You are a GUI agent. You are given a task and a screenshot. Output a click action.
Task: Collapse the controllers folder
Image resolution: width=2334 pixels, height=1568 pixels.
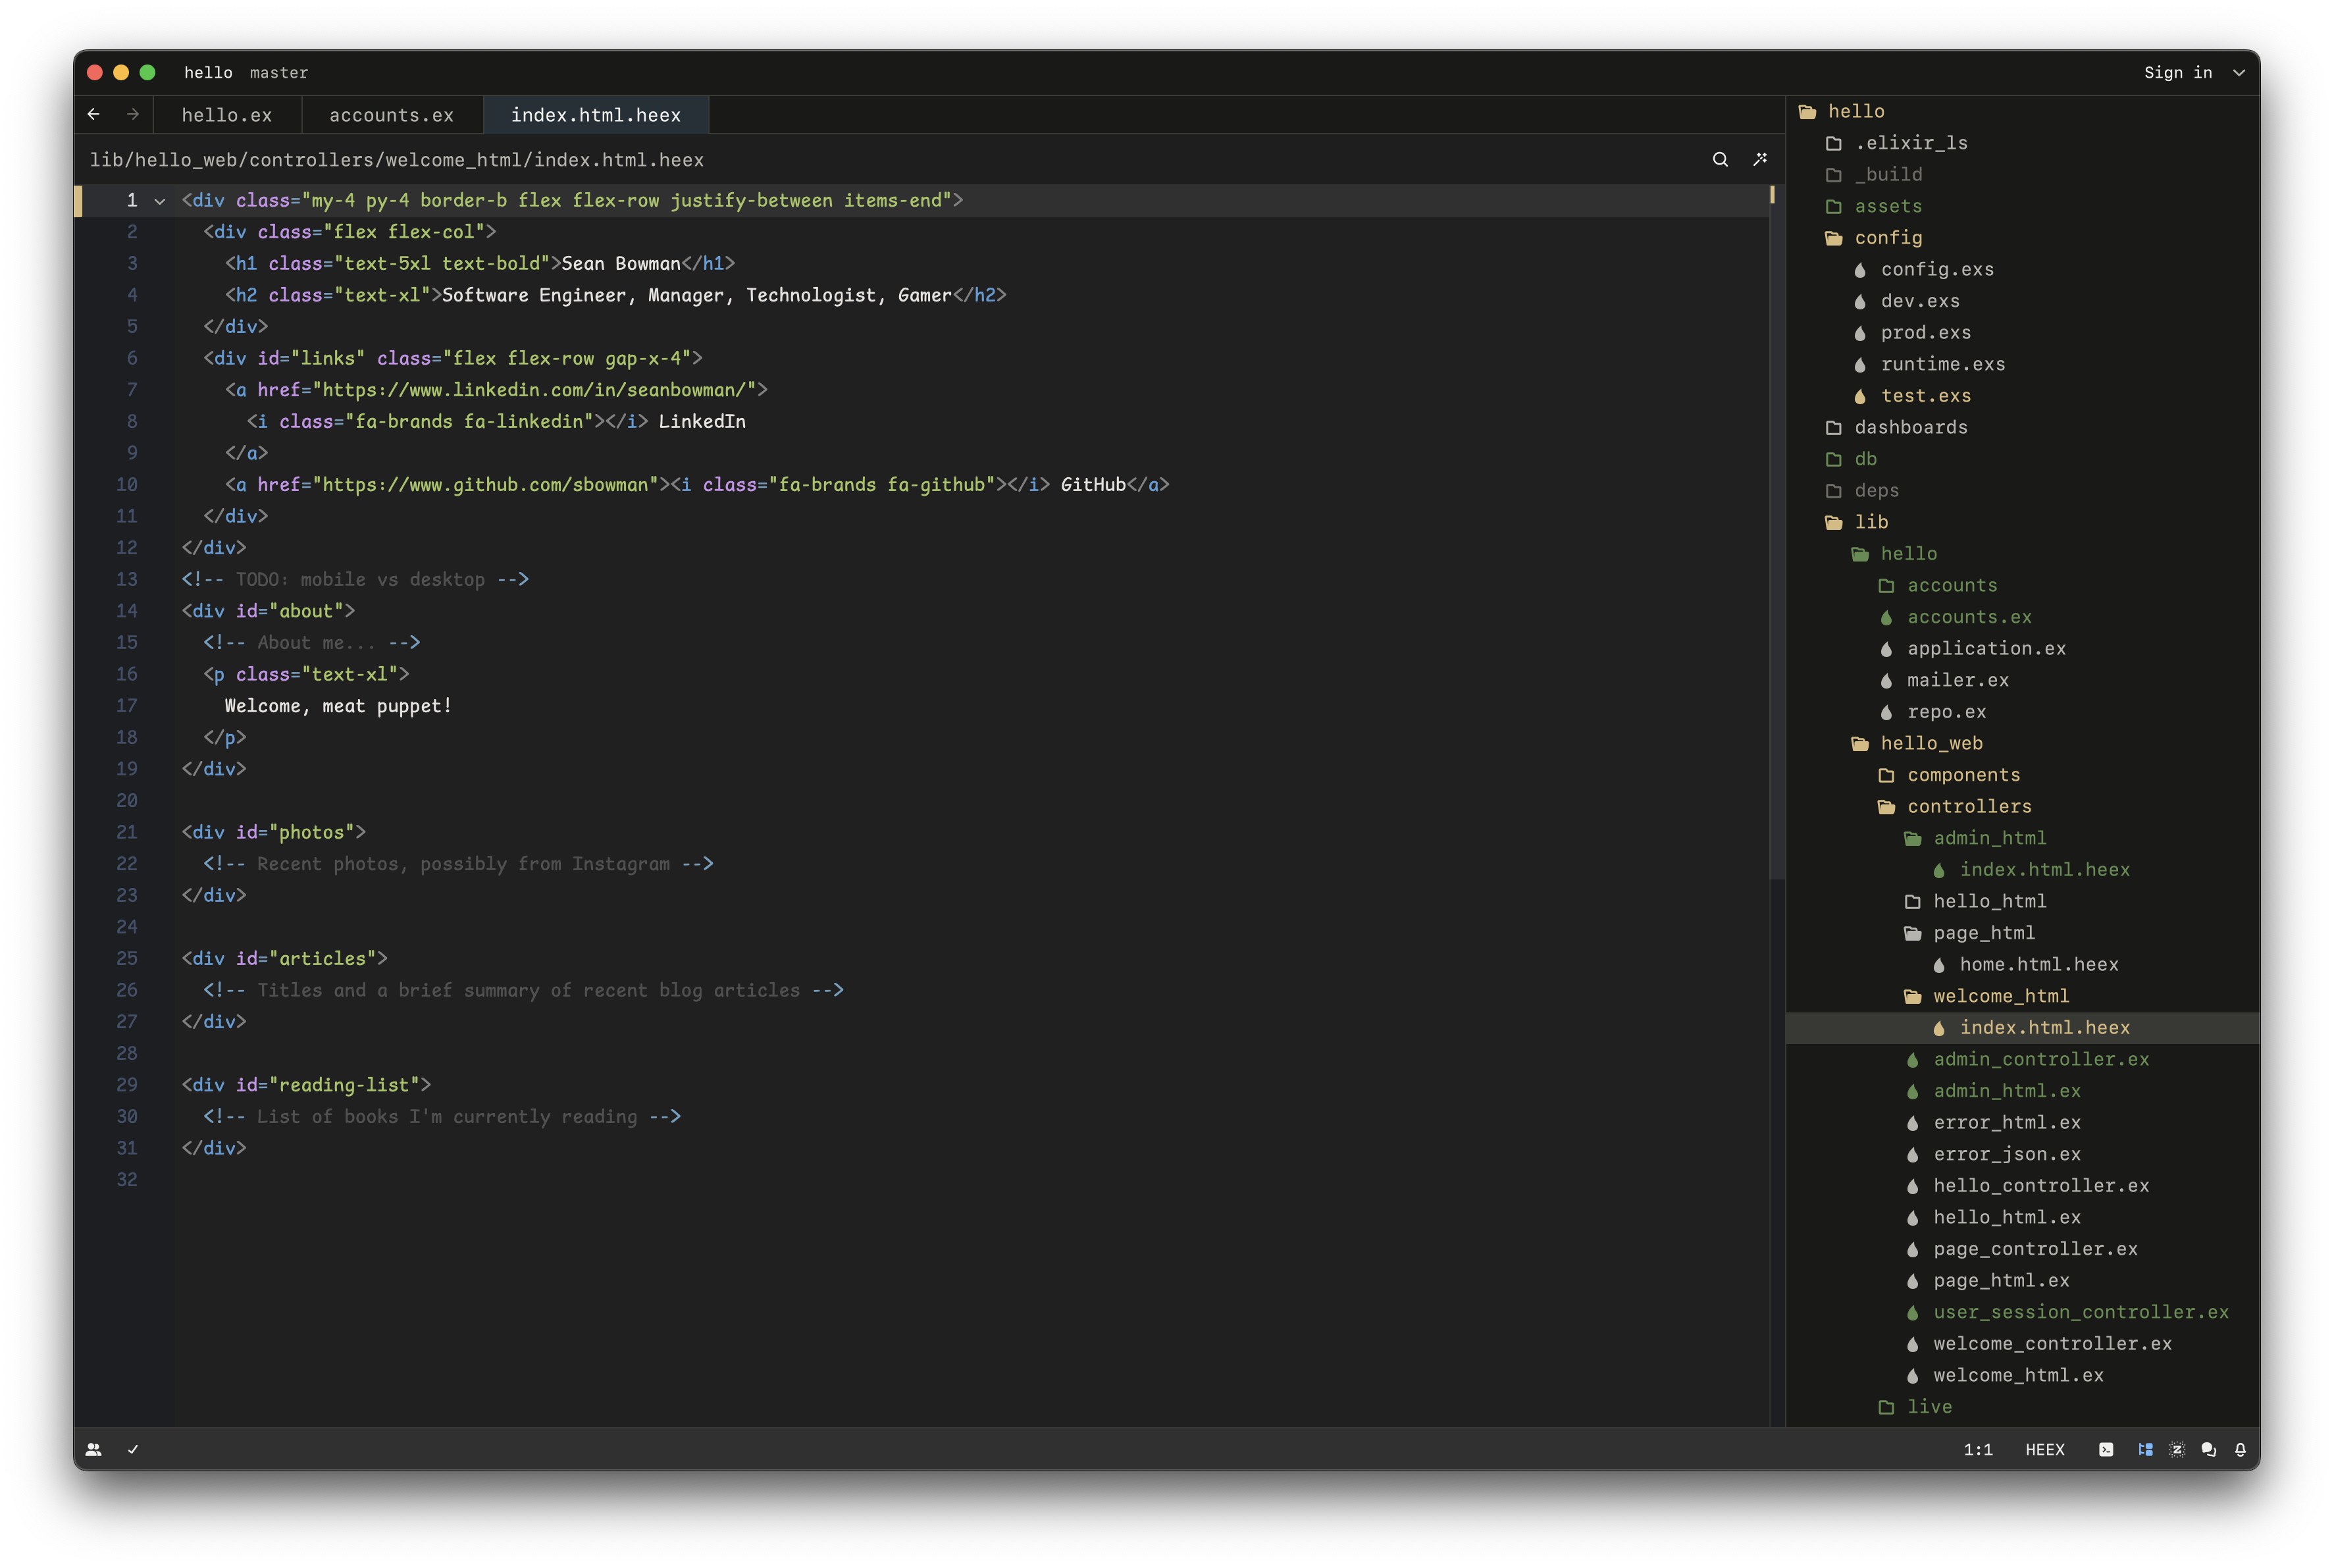click(x=2023, y=806)
